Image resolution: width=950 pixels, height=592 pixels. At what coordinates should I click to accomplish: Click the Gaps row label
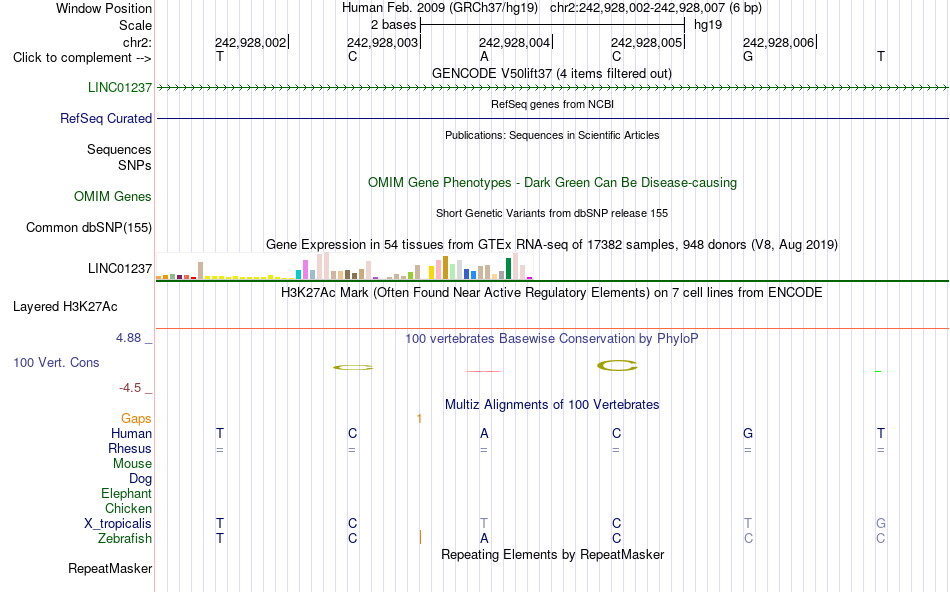[136, 418]
